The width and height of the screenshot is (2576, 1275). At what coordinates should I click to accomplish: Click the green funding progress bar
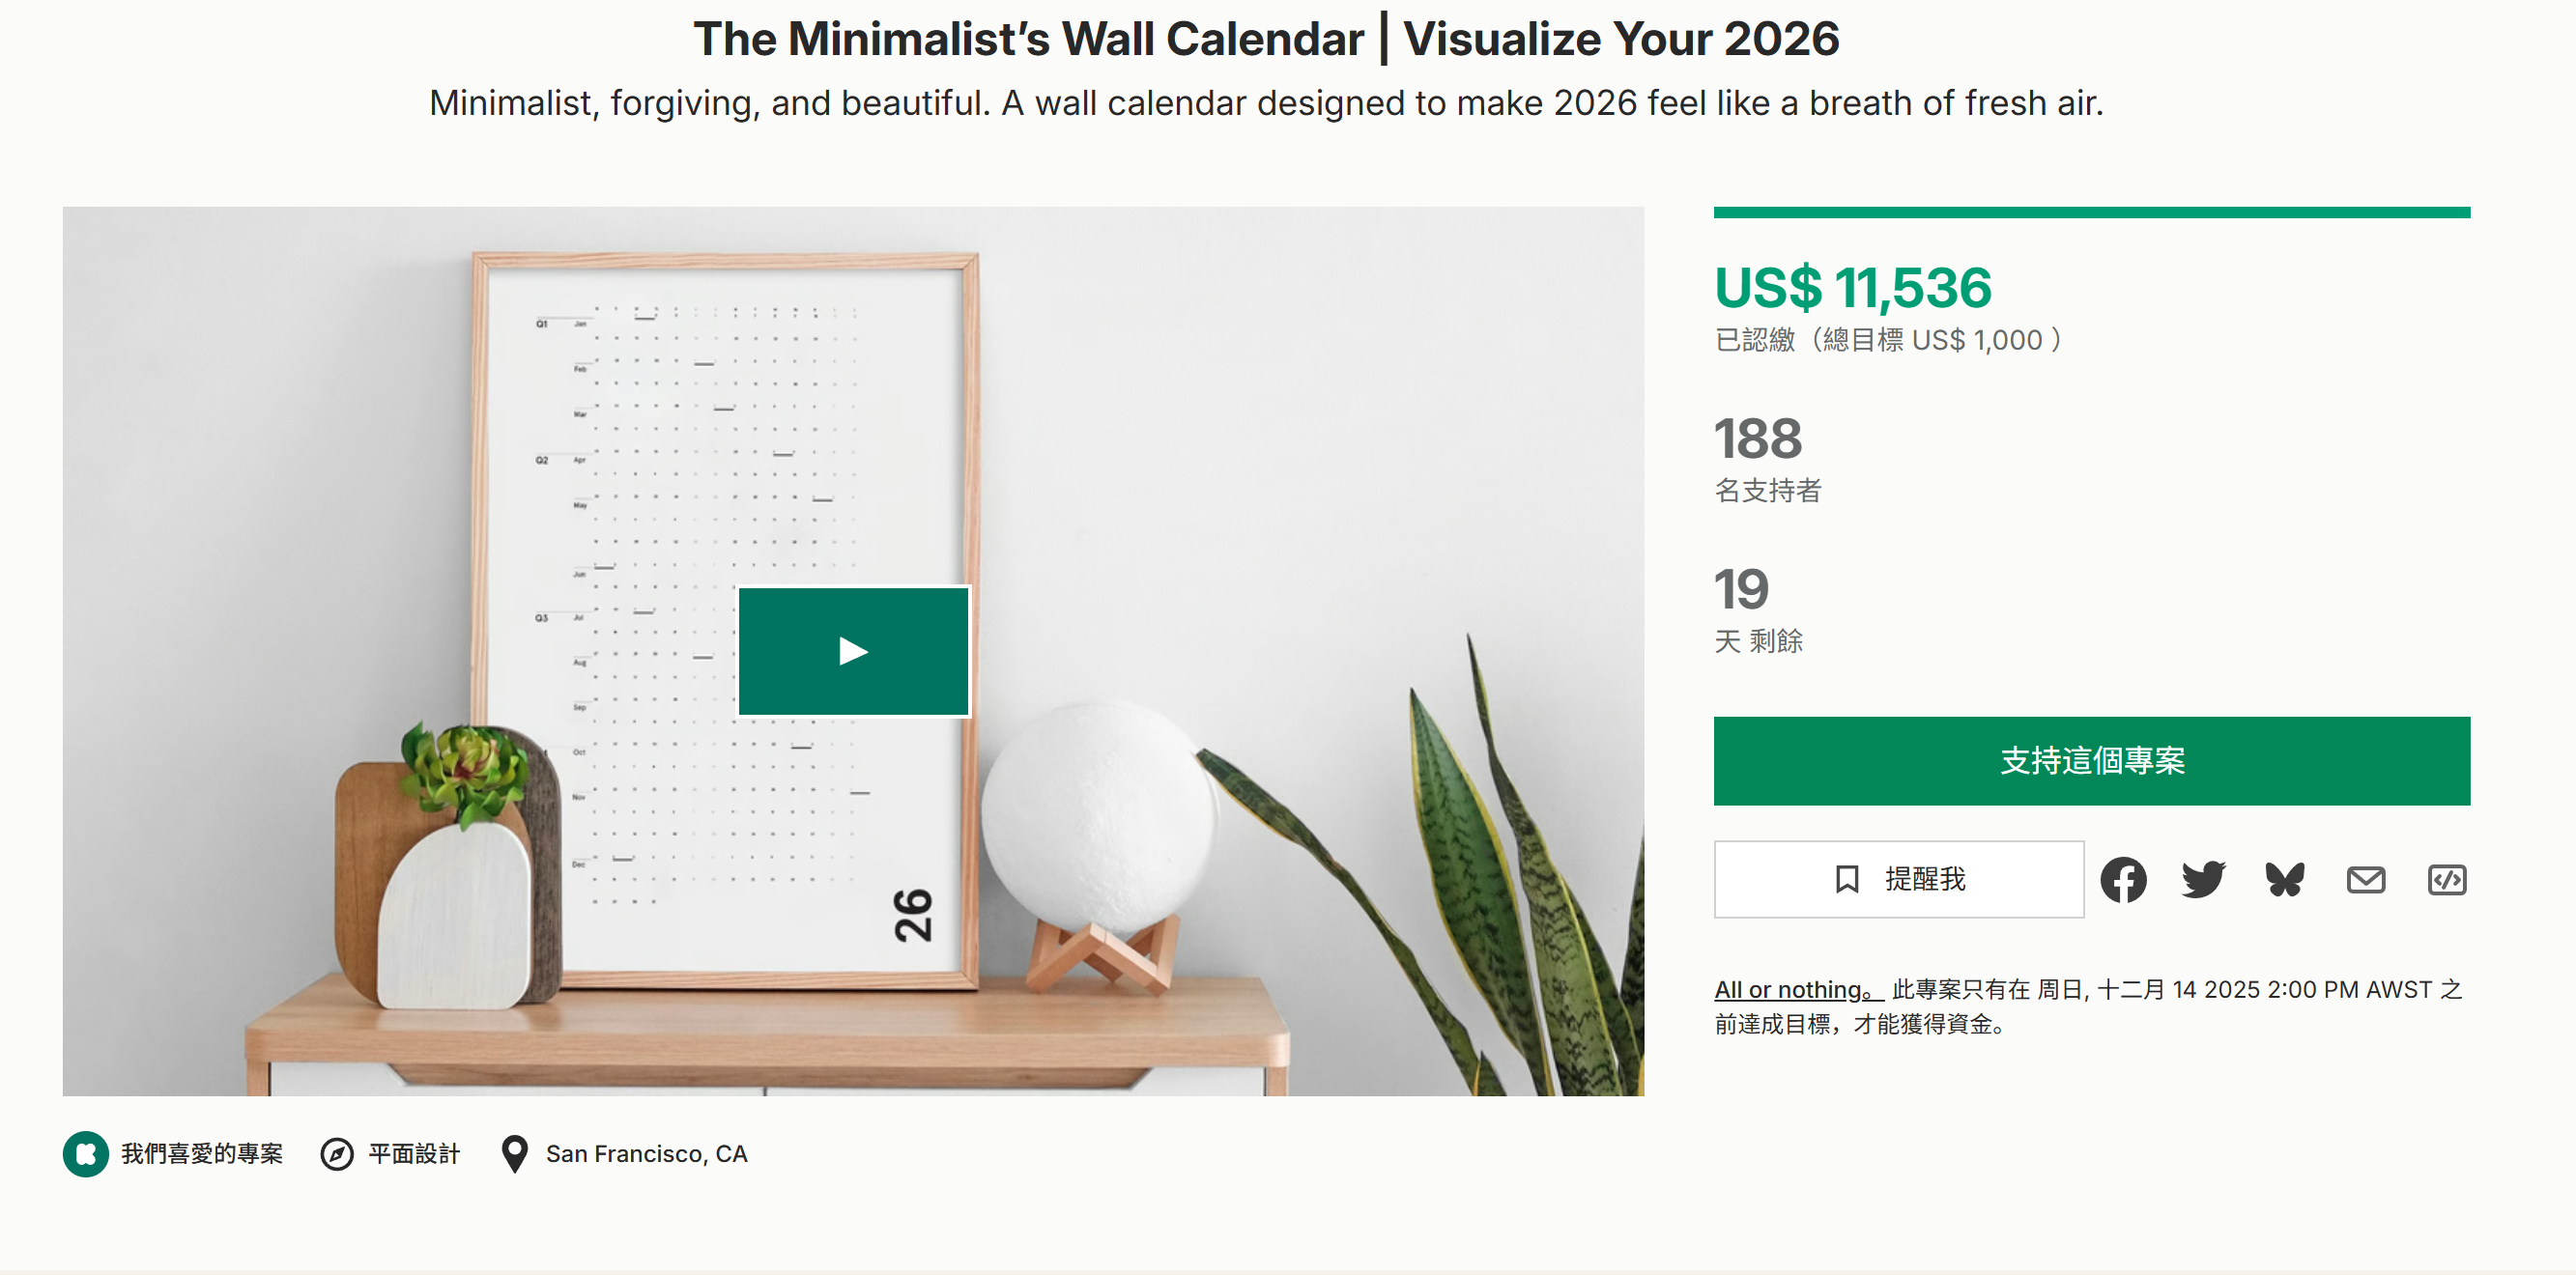point(2091,212)
